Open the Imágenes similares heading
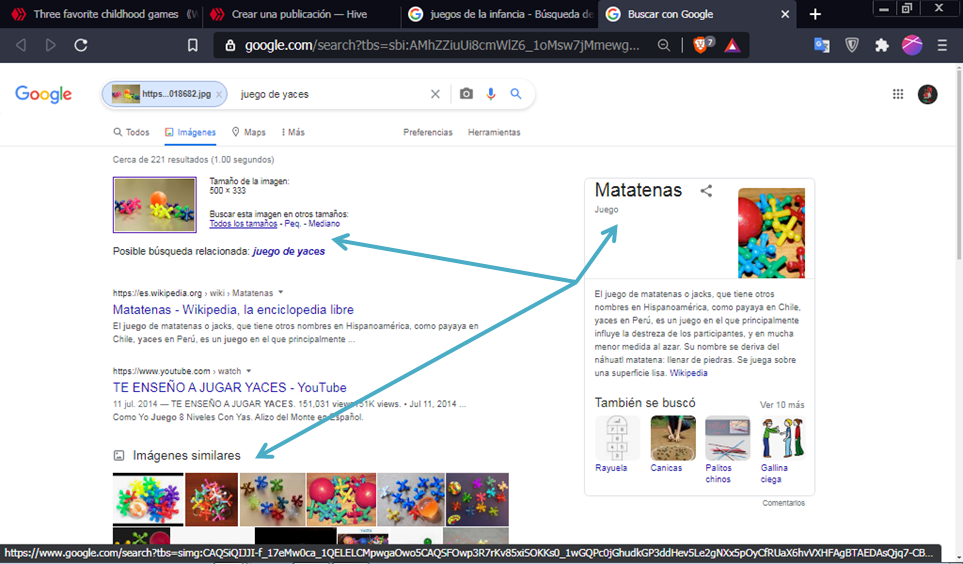This screenshot has height=564, width=963. point(187,455)
